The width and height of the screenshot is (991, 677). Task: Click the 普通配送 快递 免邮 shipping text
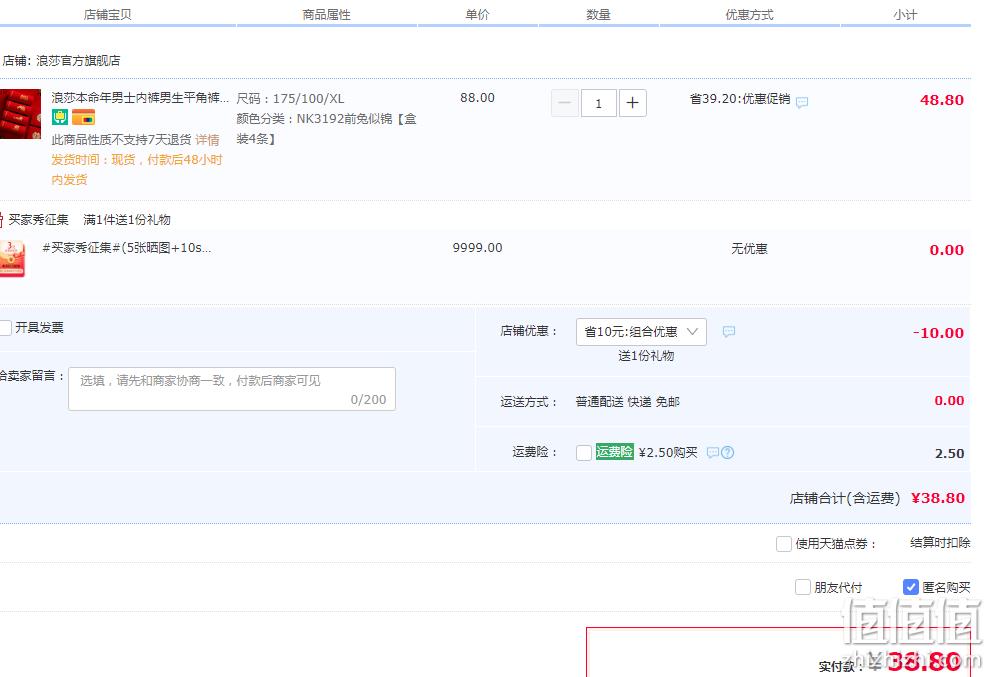click(628, 402)
